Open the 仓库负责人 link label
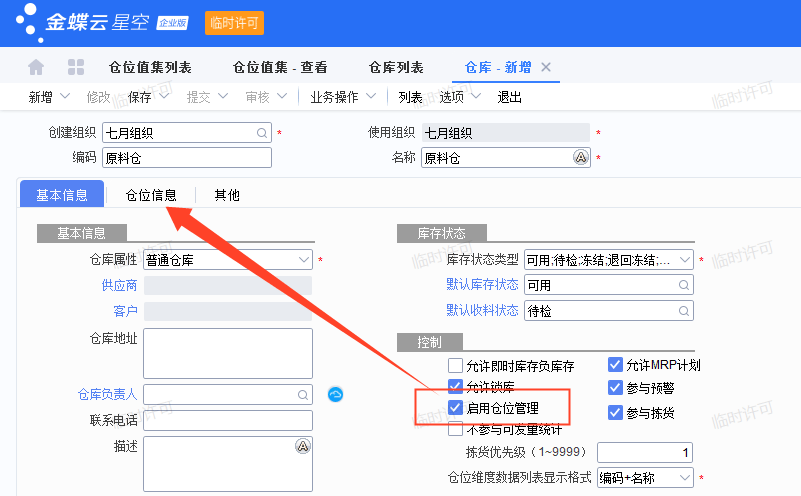801x496 pixels. point(107,394)
